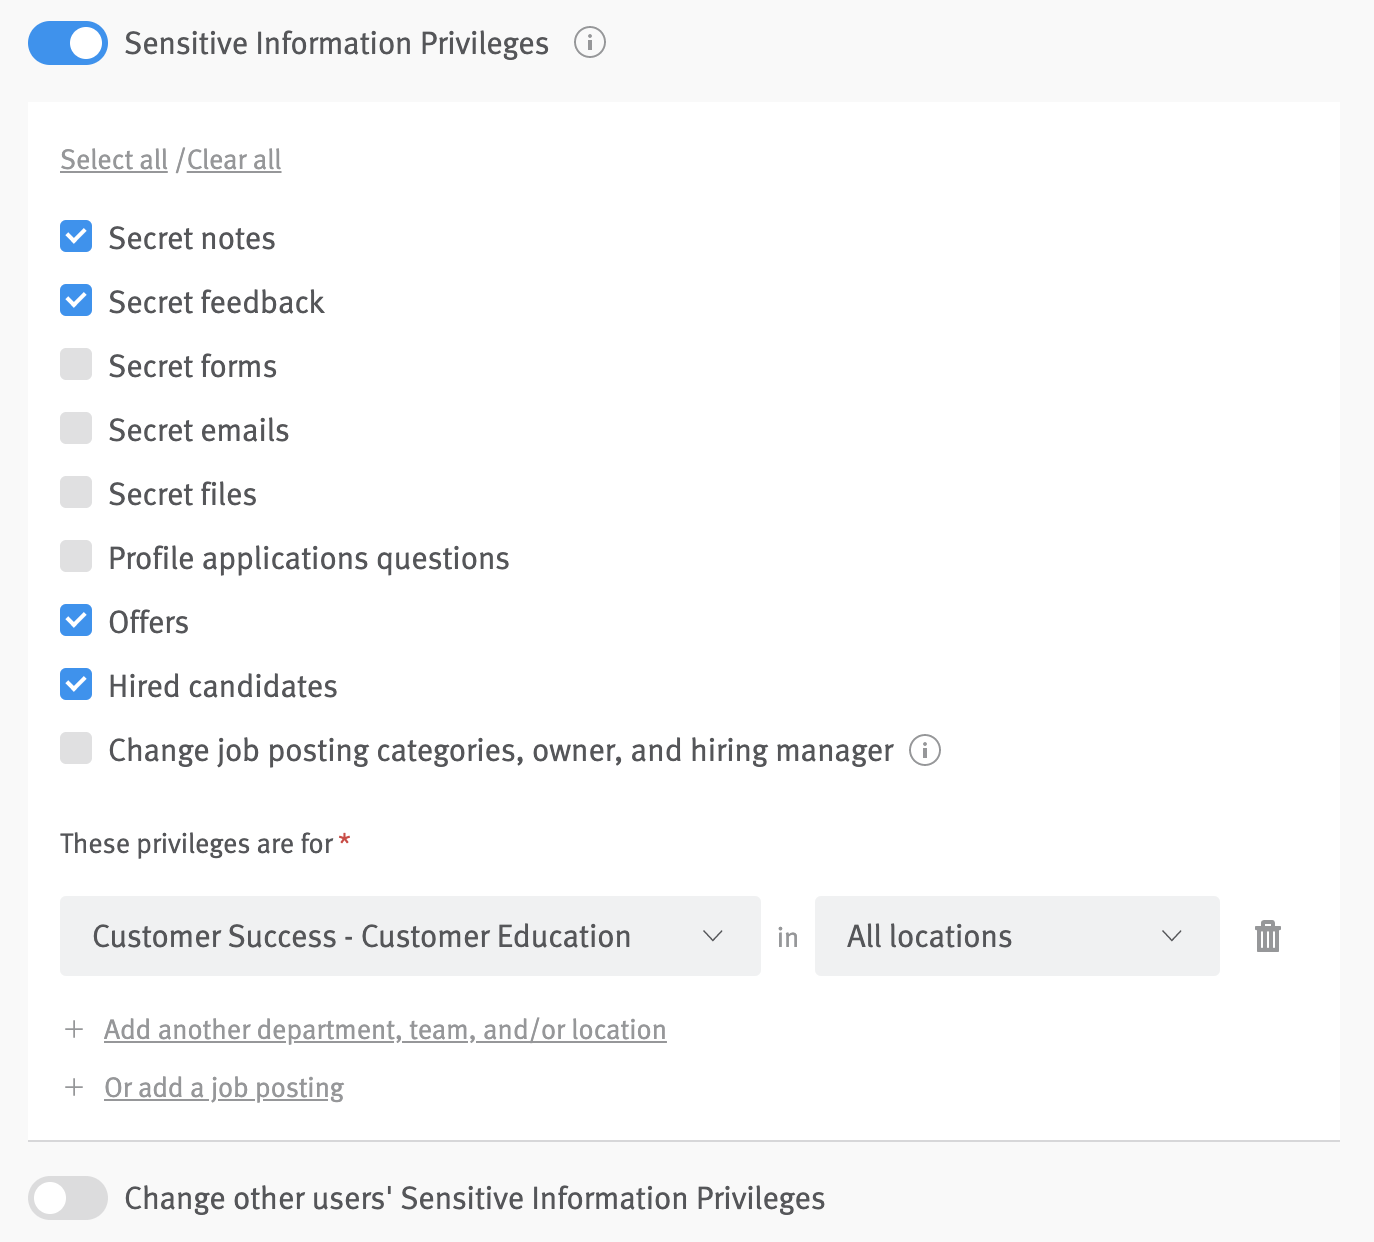This screenshot has width=1374, height=1242.
Task: Click the plus icon beside add a job posting
Action: [75, 1087]
